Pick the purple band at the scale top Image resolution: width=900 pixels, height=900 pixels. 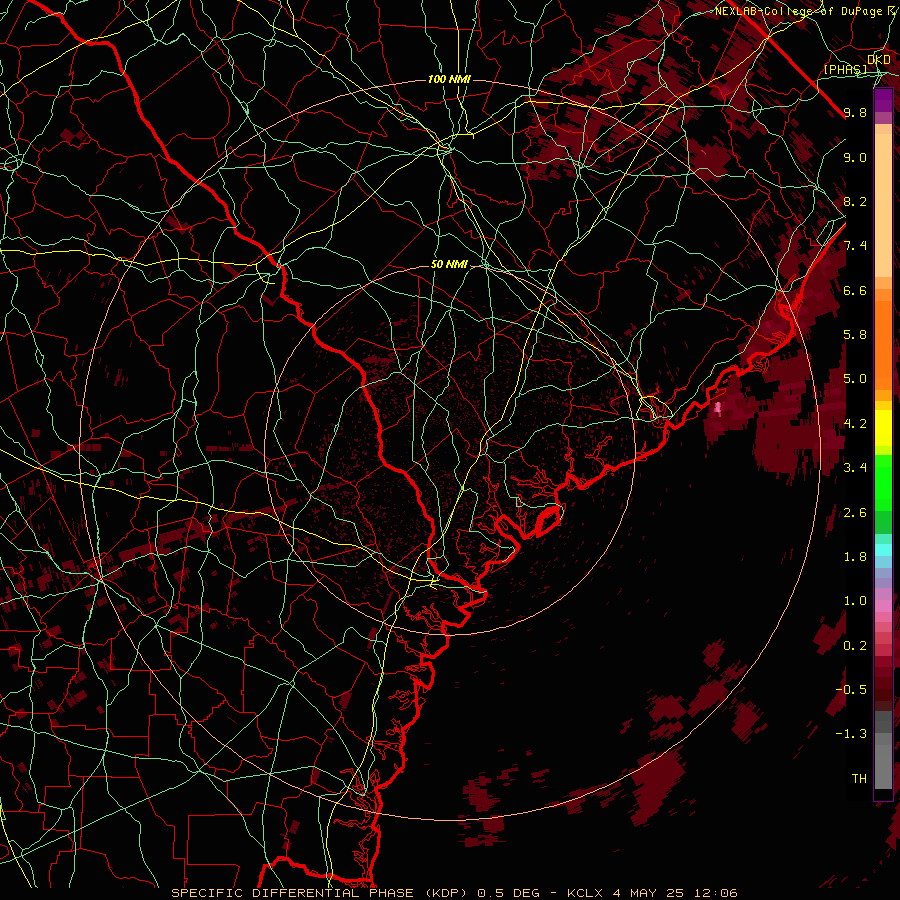point(883,100)
